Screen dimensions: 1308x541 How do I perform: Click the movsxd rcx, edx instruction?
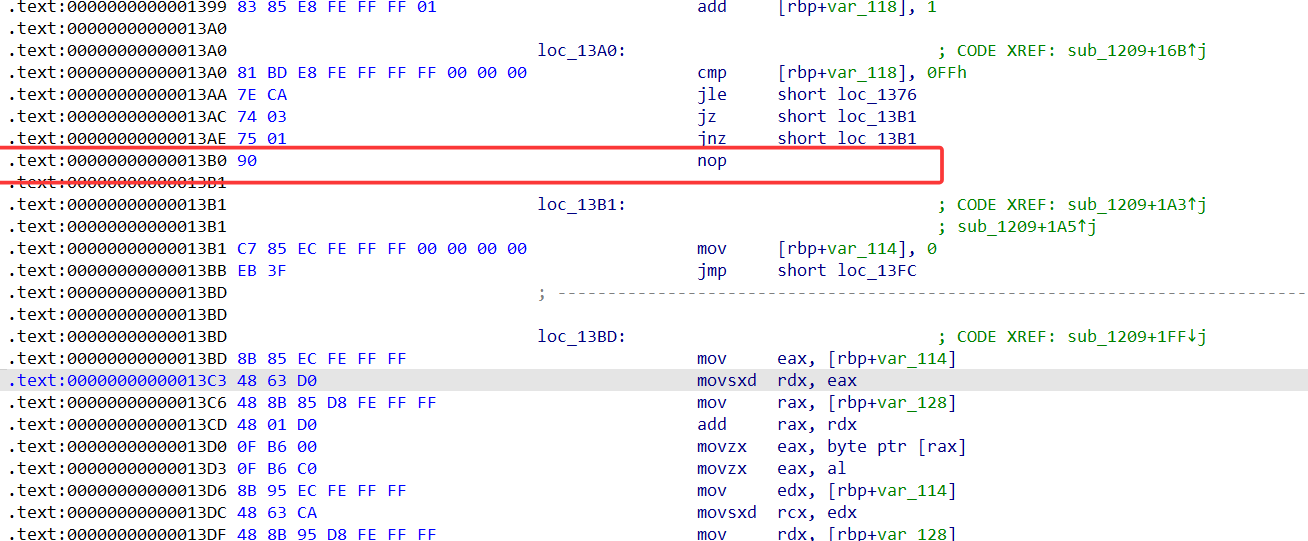pyautogui.click(x=777, y=512)
